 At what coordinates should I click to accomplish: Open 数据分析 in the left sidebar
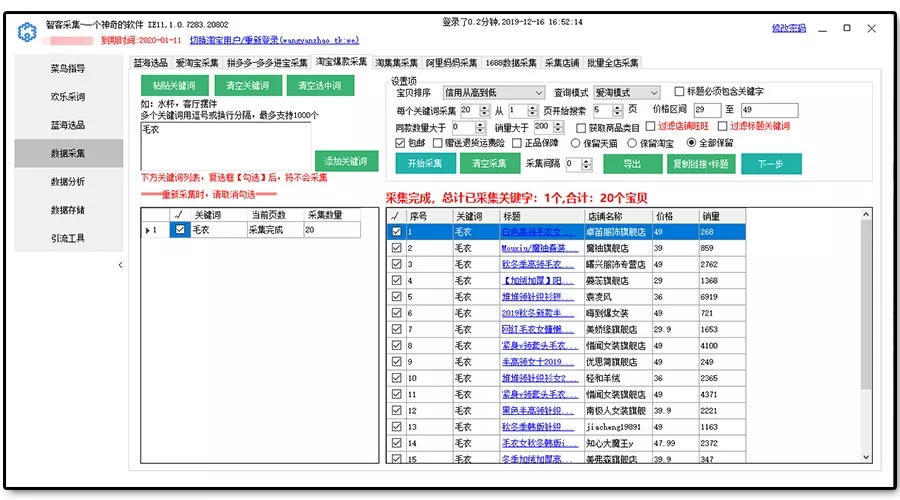pyautogui.click(x=68, y=181)
